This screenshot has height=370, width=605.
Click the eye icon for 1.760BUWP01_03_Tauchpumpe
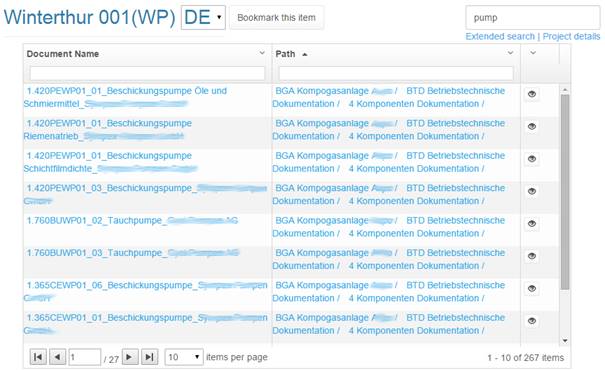click(532, 256)
